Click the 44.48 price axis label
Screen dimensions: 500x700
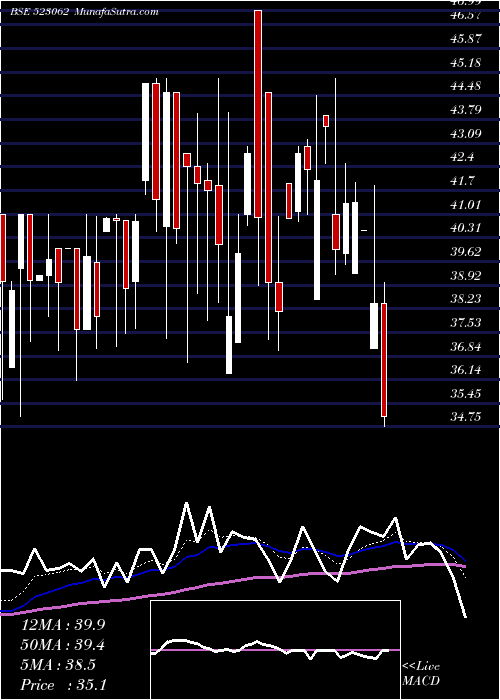[x=466, y=85]
